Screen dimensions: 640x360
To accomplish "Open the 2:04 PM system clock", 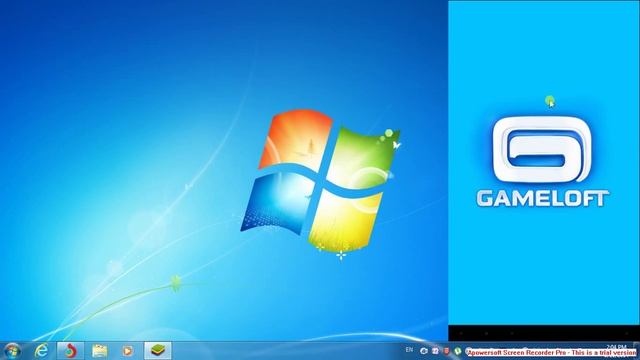I will 616,347.
